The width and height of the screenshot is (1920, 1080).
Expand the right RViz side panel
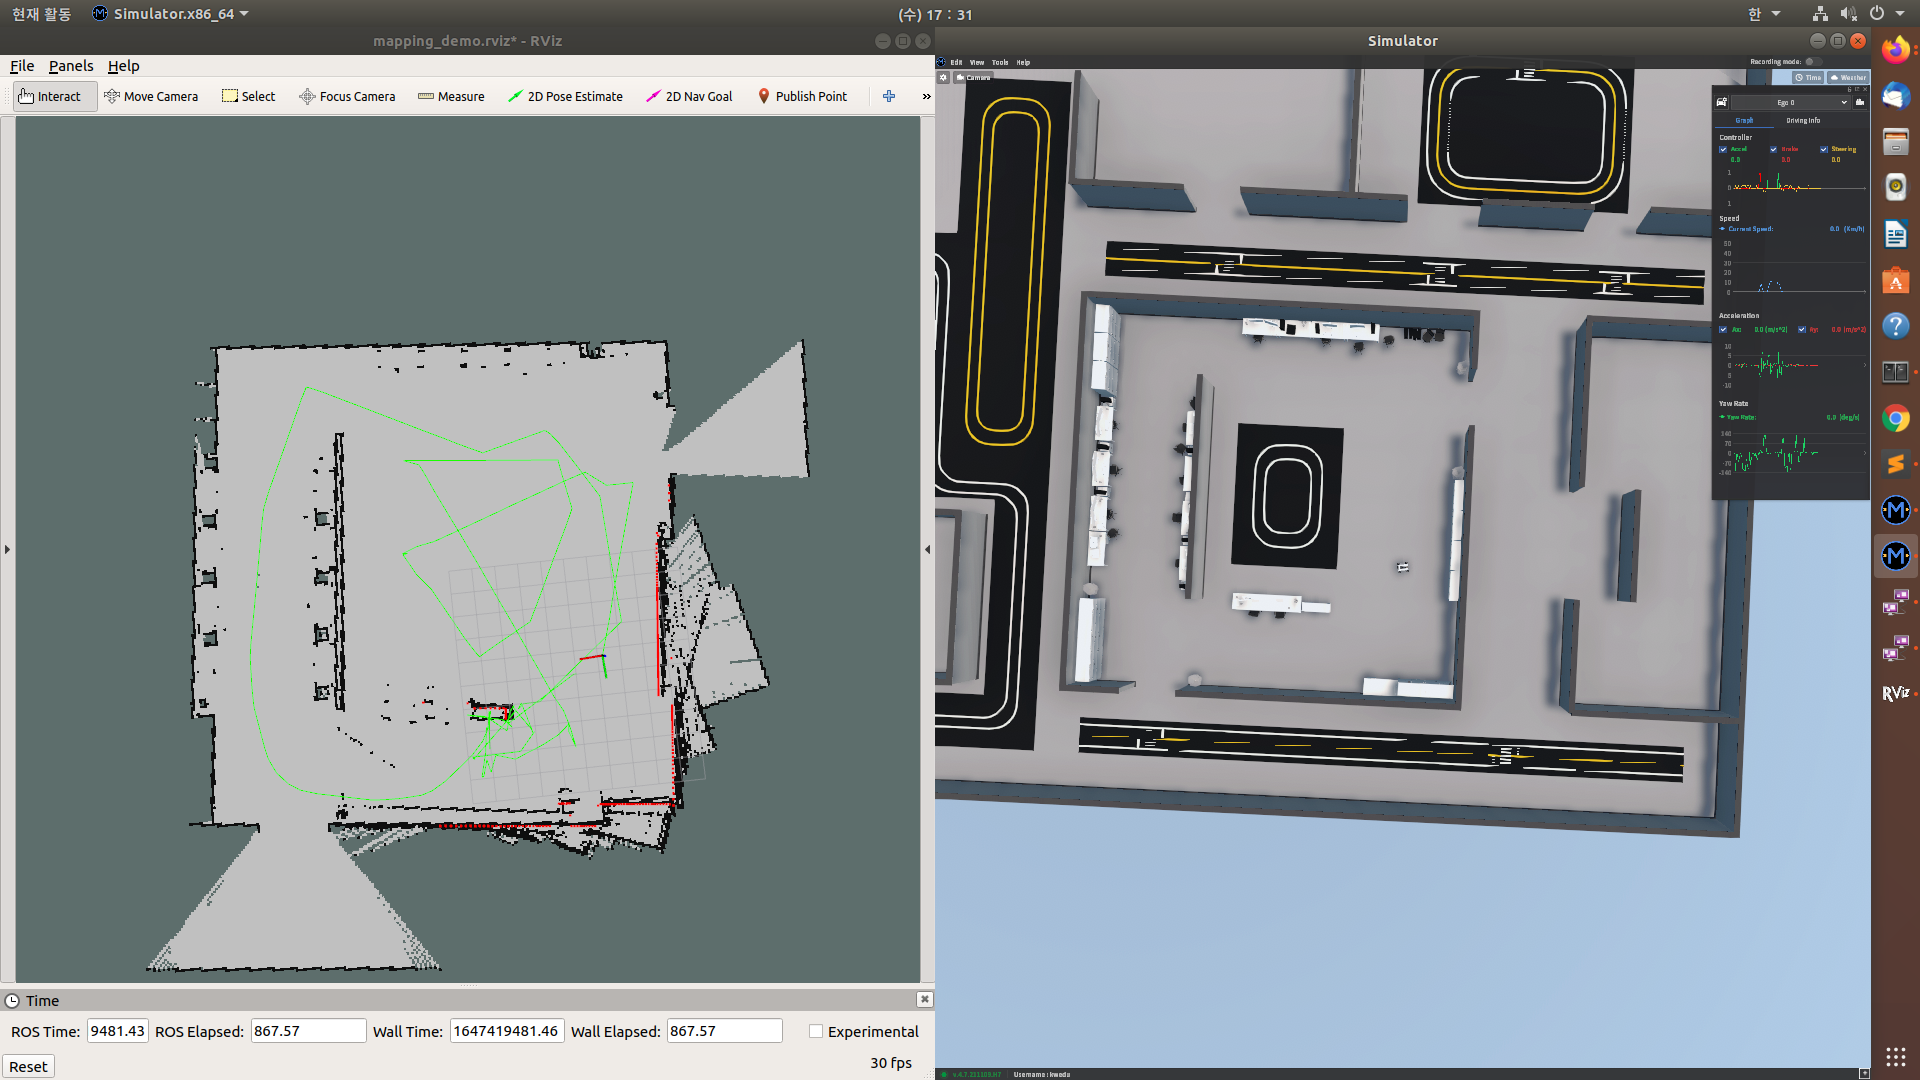[x=927, y=549]
